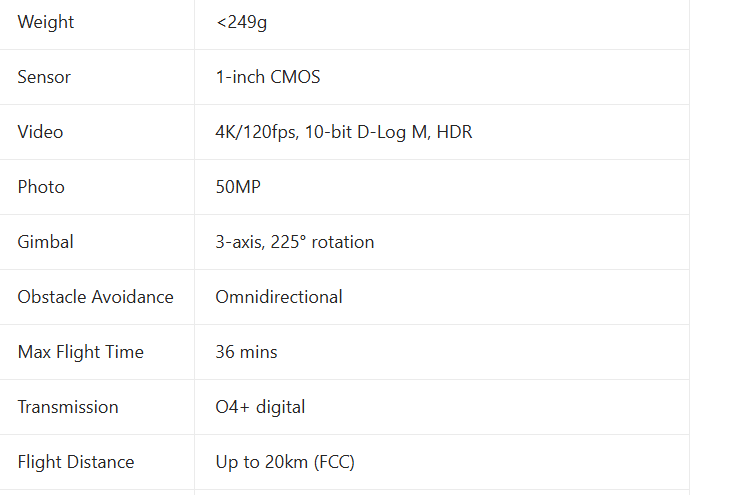Click the Gimbal row label
Viewport: 740px width, 495px height.
pos(45,242)
